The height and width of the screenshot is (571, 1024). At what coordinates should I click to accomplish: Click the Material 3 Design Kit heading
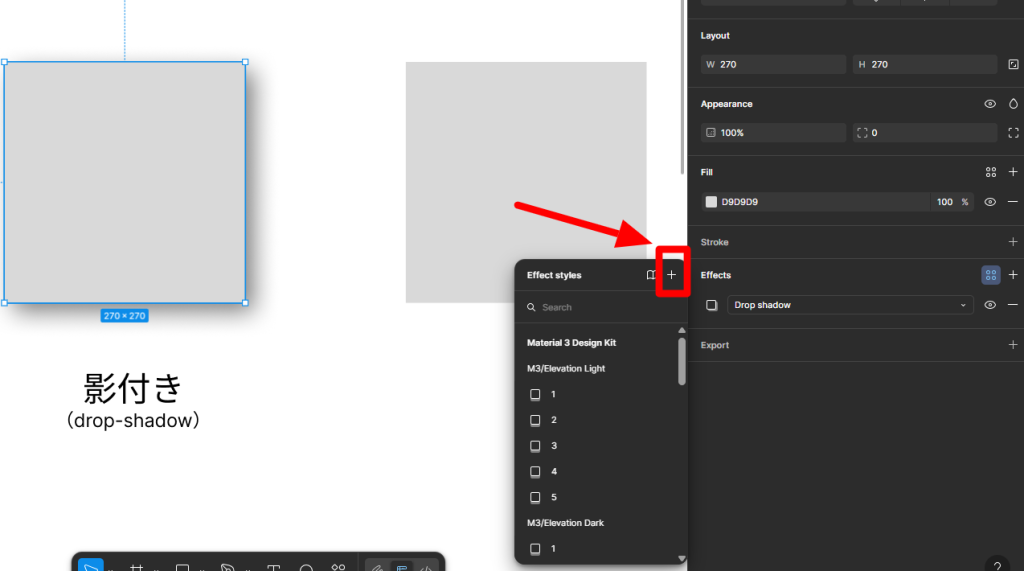point(571,343)
